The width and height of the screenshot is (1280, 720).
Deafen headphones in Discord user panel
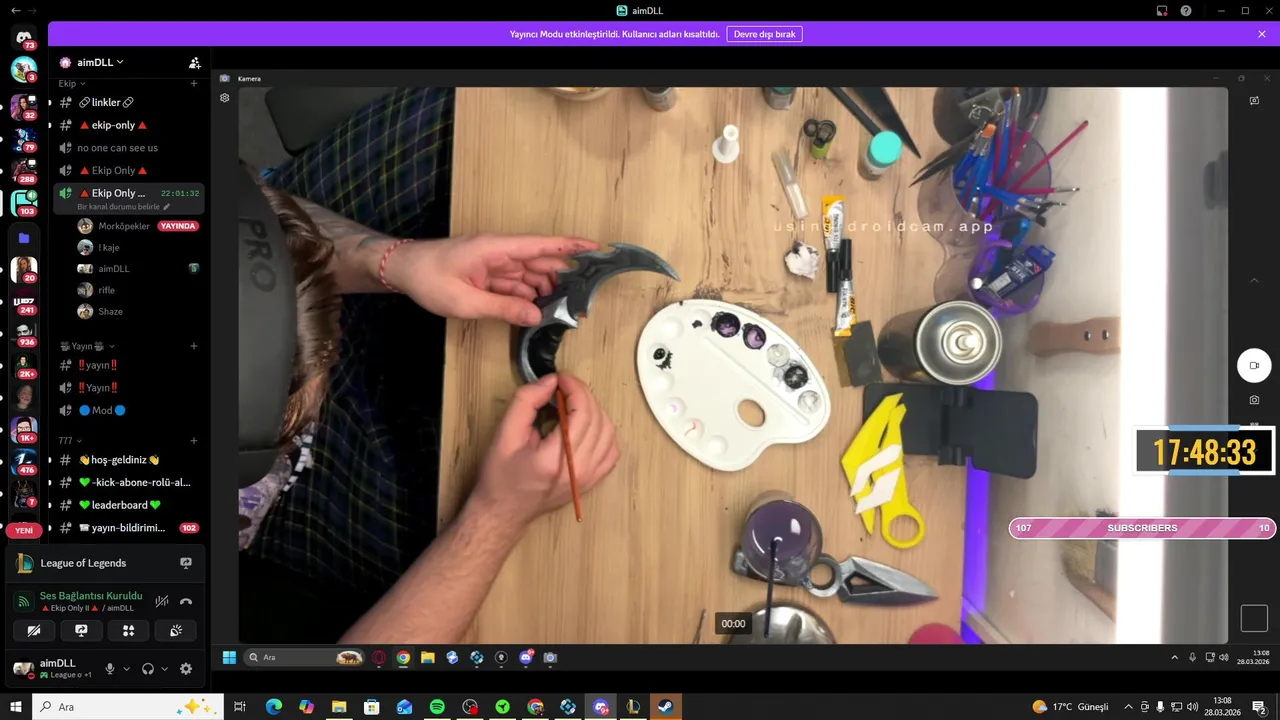coord(148,669)
